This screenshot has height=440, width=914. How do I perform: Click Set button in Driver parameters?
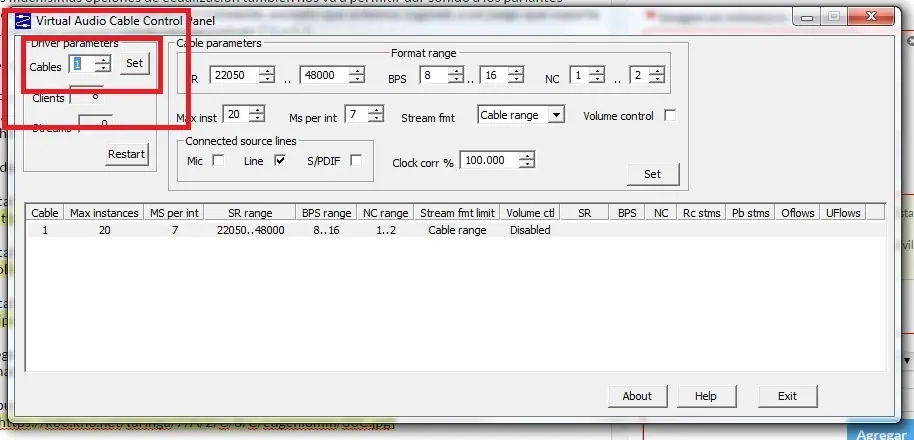point(135,64)
